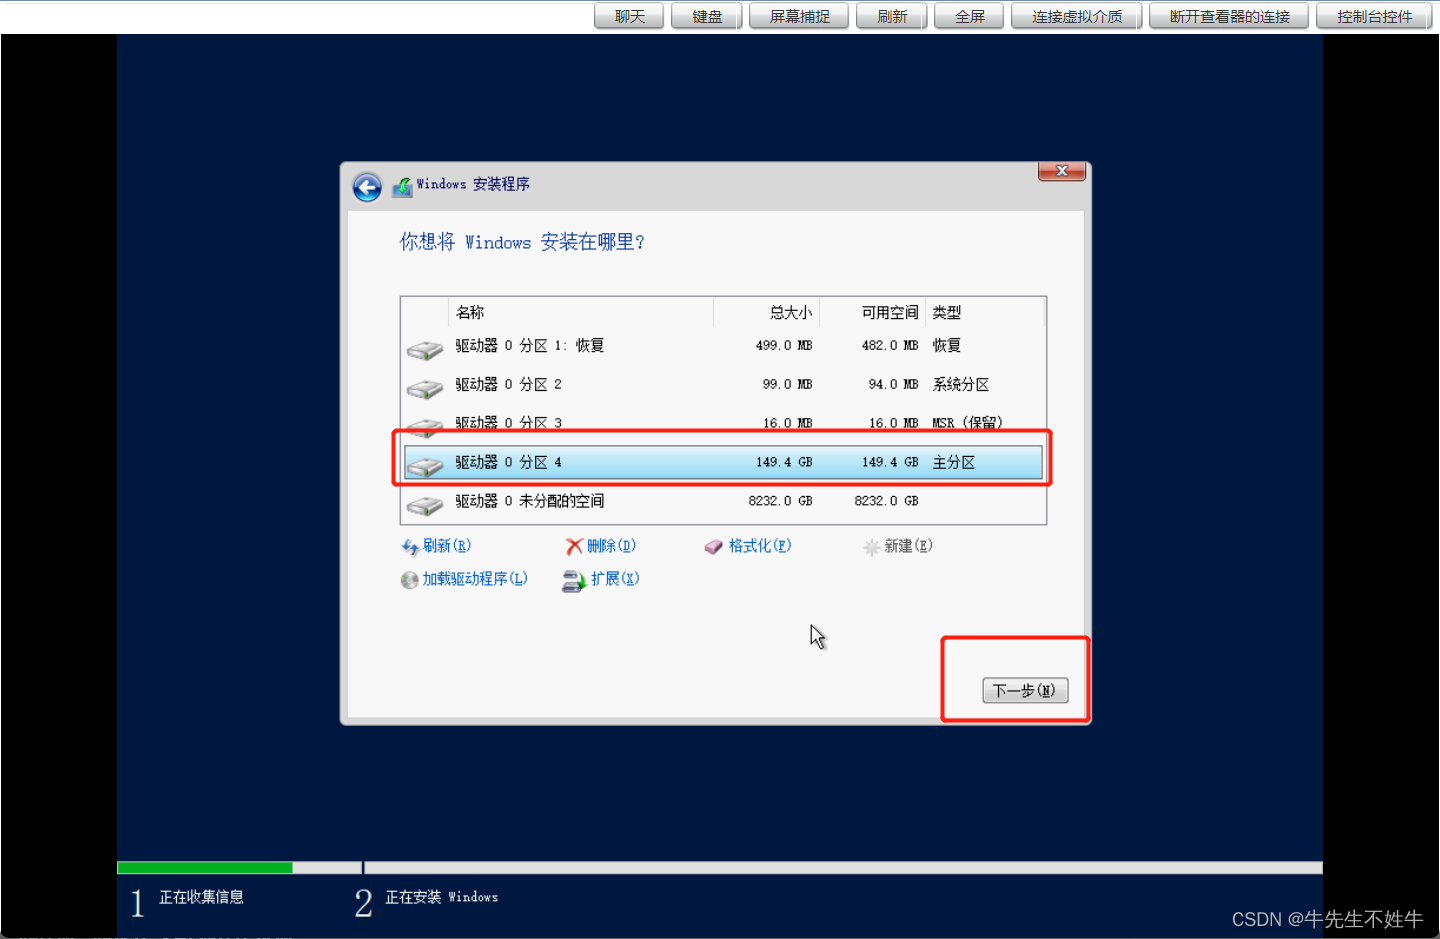The image size is (1440, 939).
Task: Sort the list by the 总大小 column header
Action: tap(767, 313)
